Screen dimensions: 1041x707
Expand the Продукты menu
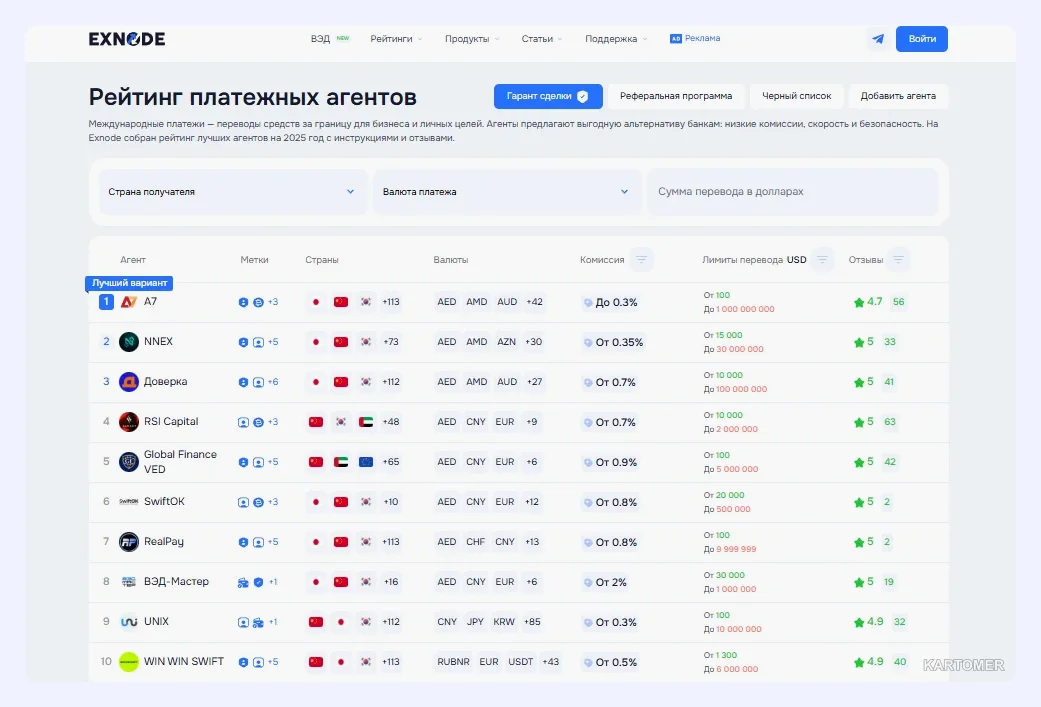tap(472, 39)
